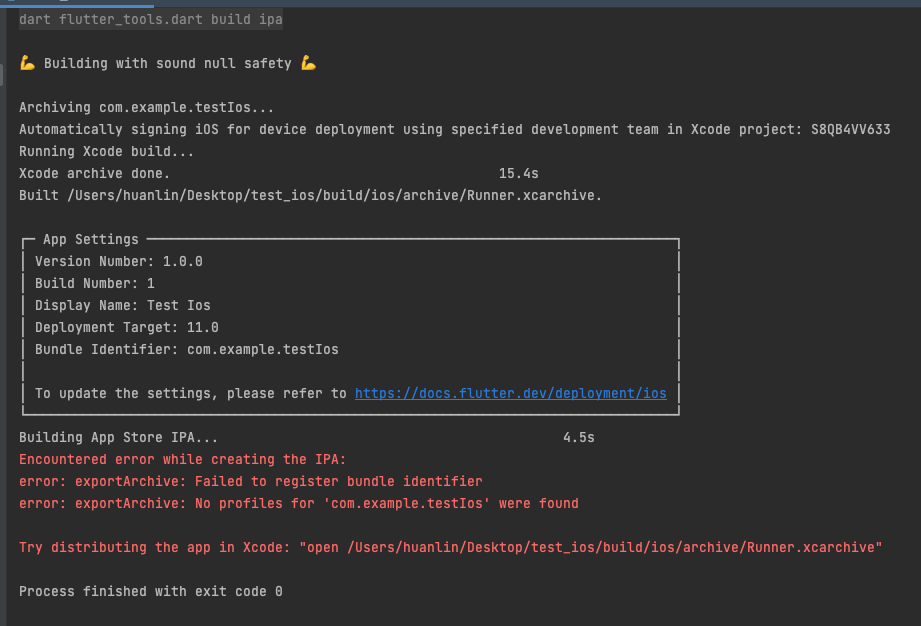921x626 pixels.
Task: Click the 'Process finished with exit code 0' line
Action: (150, 591)
